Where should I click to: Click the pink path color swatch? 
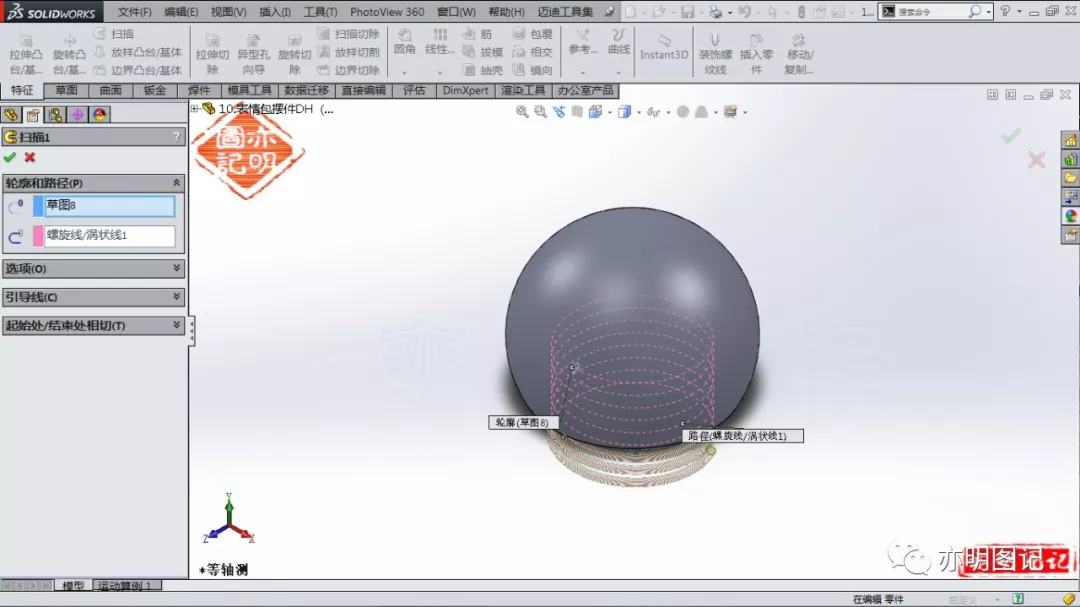(x=38, y=236)
